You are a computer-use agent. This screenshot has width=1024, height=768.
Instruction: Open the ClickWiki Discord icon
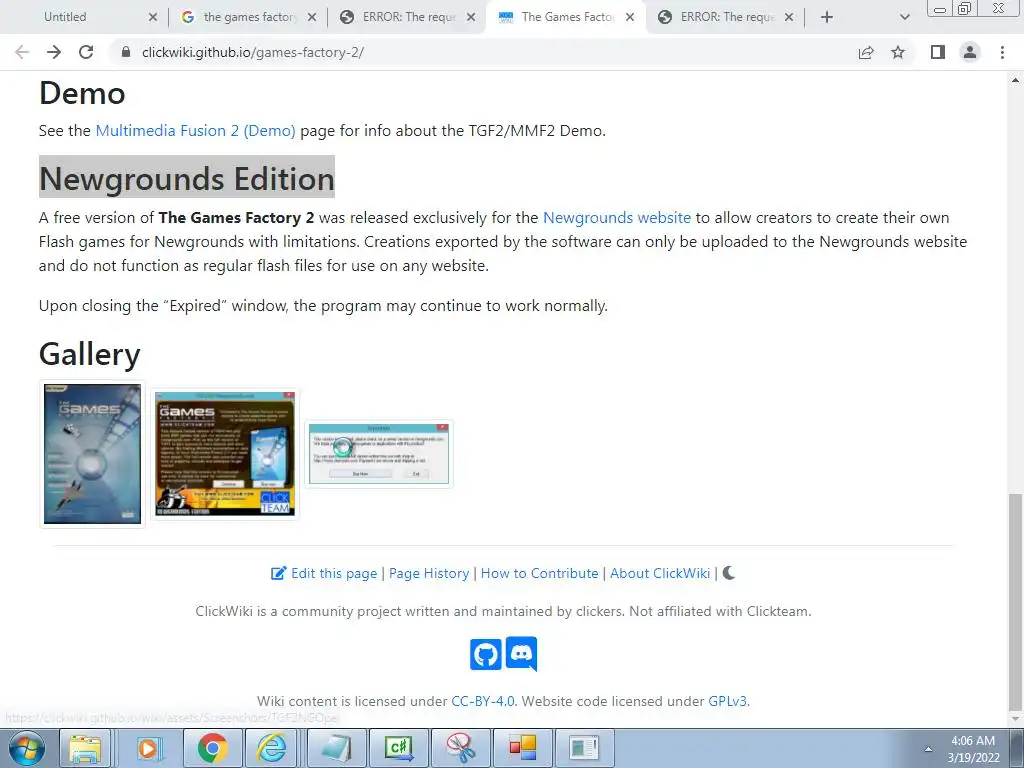521,654
